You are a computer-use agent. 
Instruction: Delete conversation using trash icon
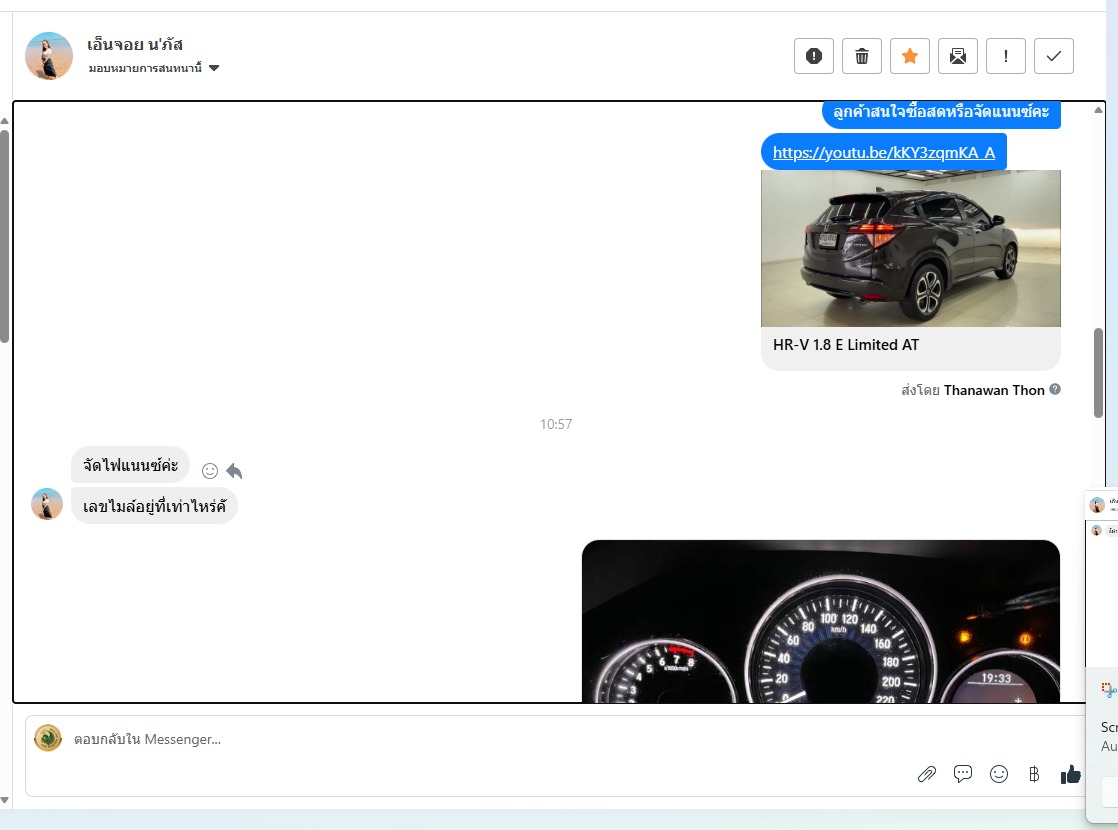click(x=861, y=56)
